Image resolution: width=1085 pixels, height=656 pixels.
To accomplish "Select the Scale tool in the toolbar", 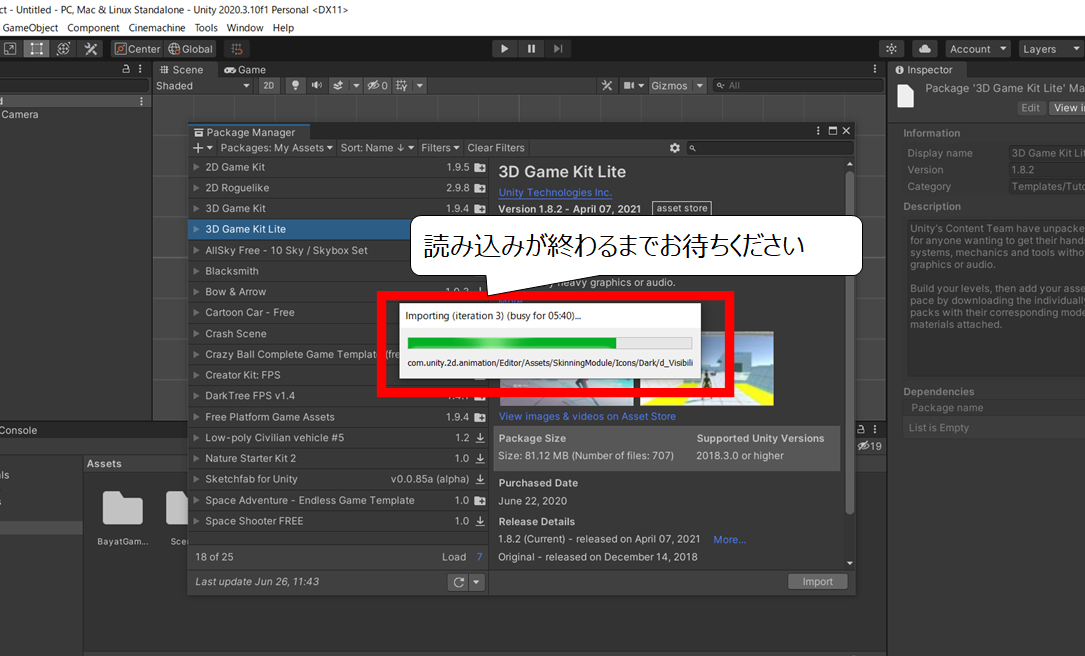I will pos(10,48).
